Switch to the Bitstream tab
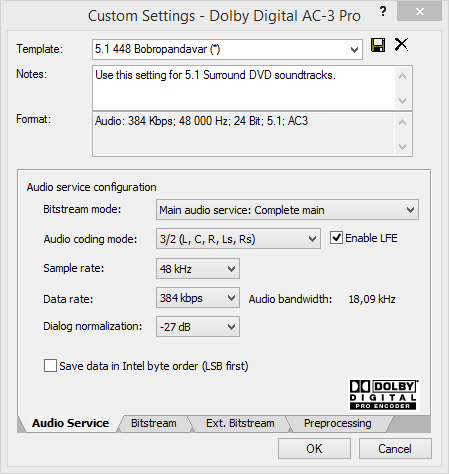 (x=154, y=423)
